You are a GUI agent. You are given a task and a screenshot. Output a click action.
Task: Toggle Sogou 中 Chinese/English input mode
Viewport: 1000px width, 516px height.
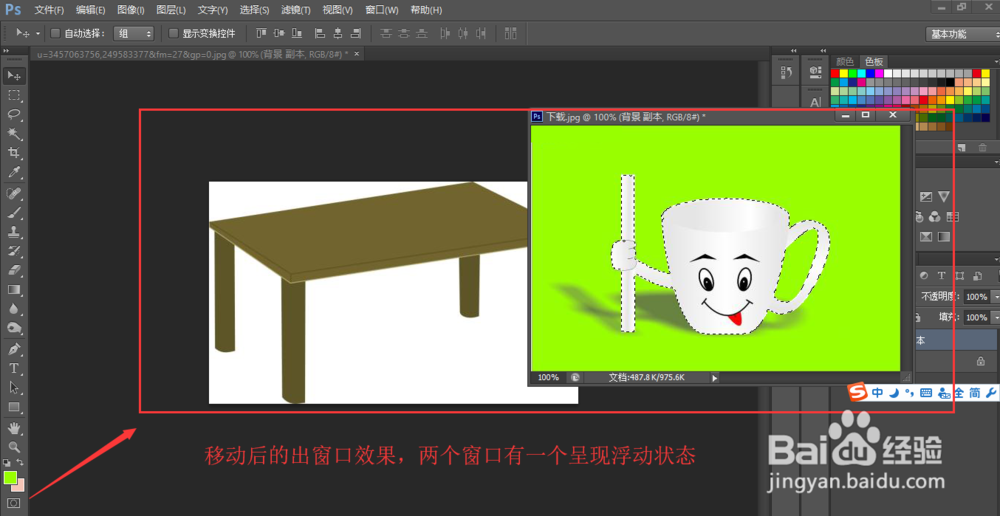pos(878,394)
